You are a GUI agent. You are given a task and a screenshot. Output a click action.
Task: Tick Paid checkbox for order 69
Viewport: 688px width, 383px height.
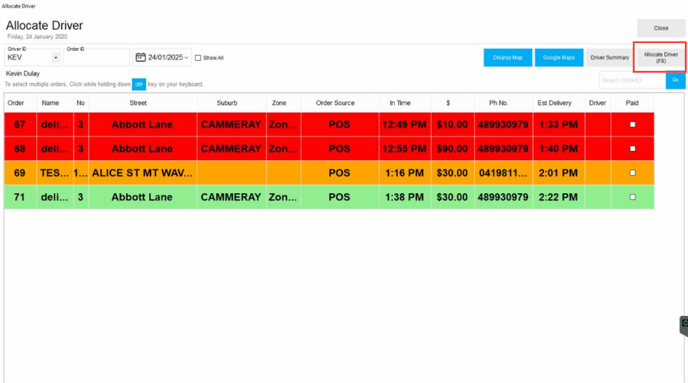tap(632, 173)
